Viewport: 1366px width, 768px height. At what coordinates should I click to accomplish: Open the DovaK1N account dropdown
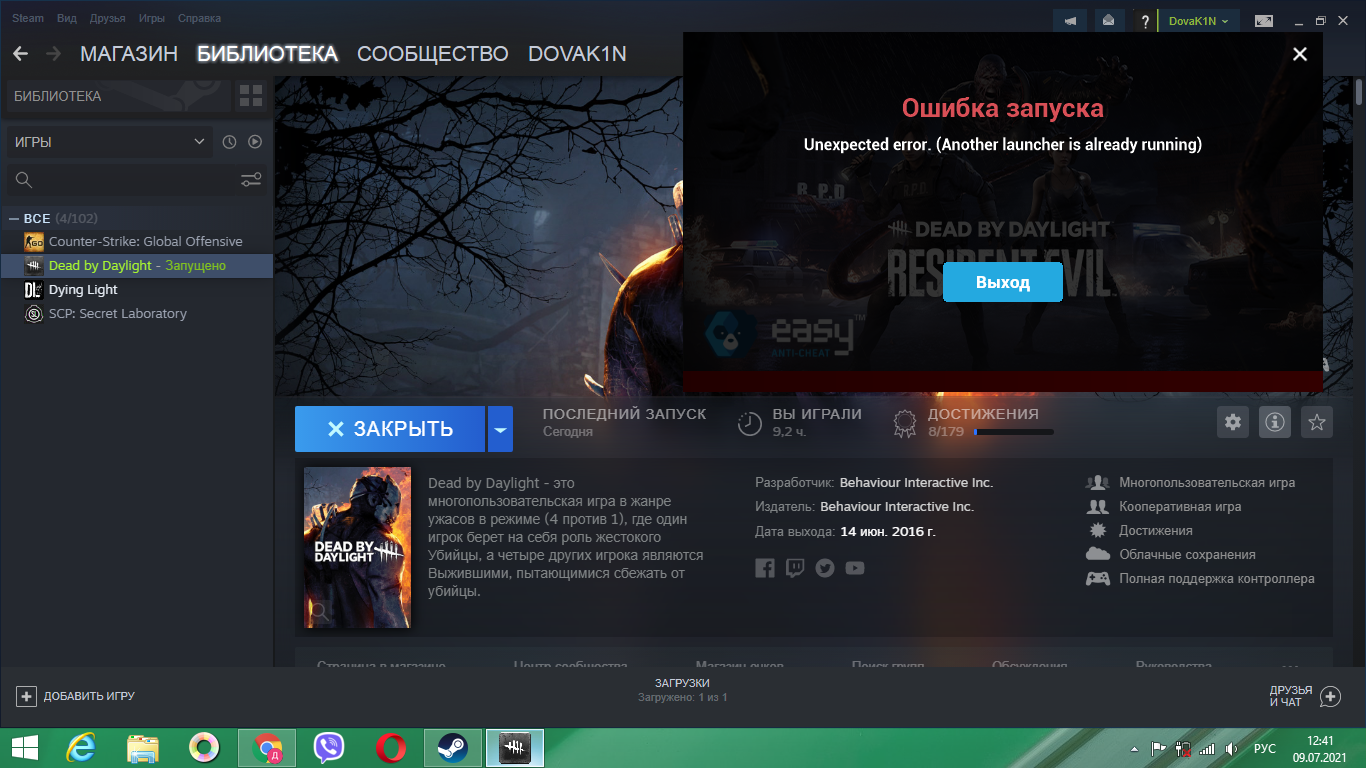[1199, 21]
